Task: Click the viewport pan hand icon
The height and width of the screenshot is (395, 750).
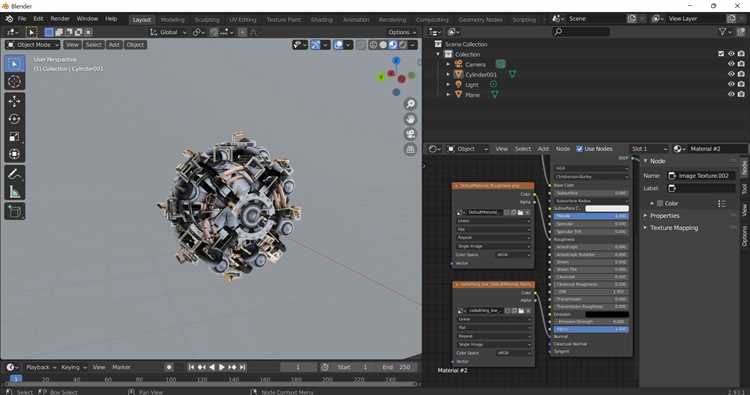Action: click(410, 119)
